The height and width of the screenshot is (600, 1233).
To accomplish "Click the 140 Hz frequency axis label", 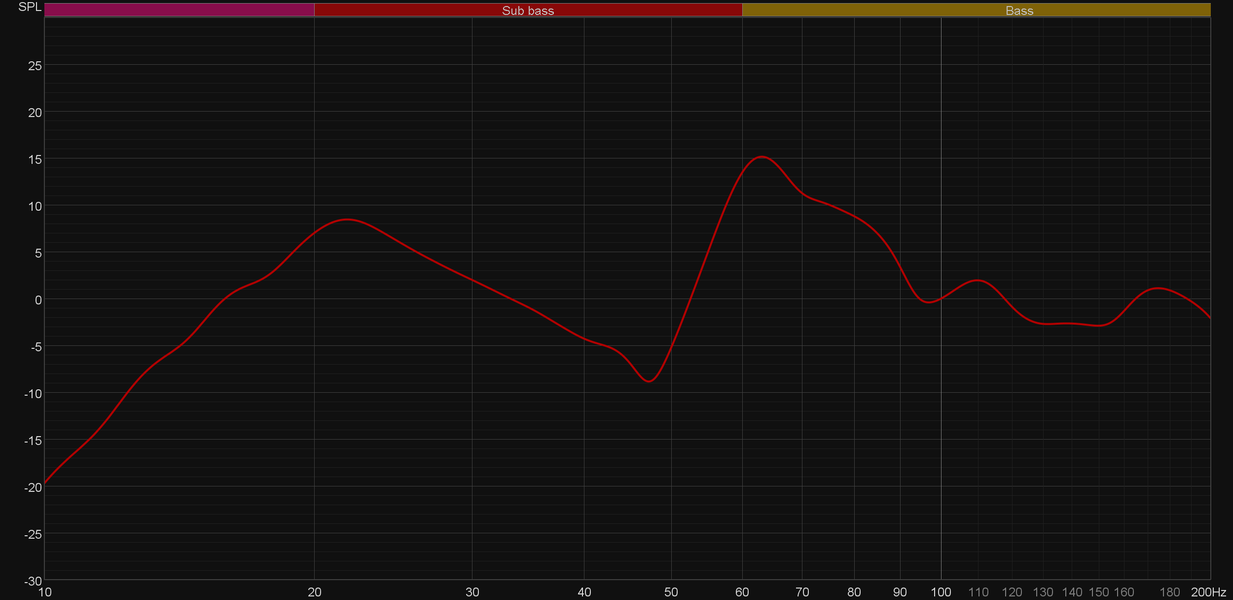I will [x=1072, y=592].
